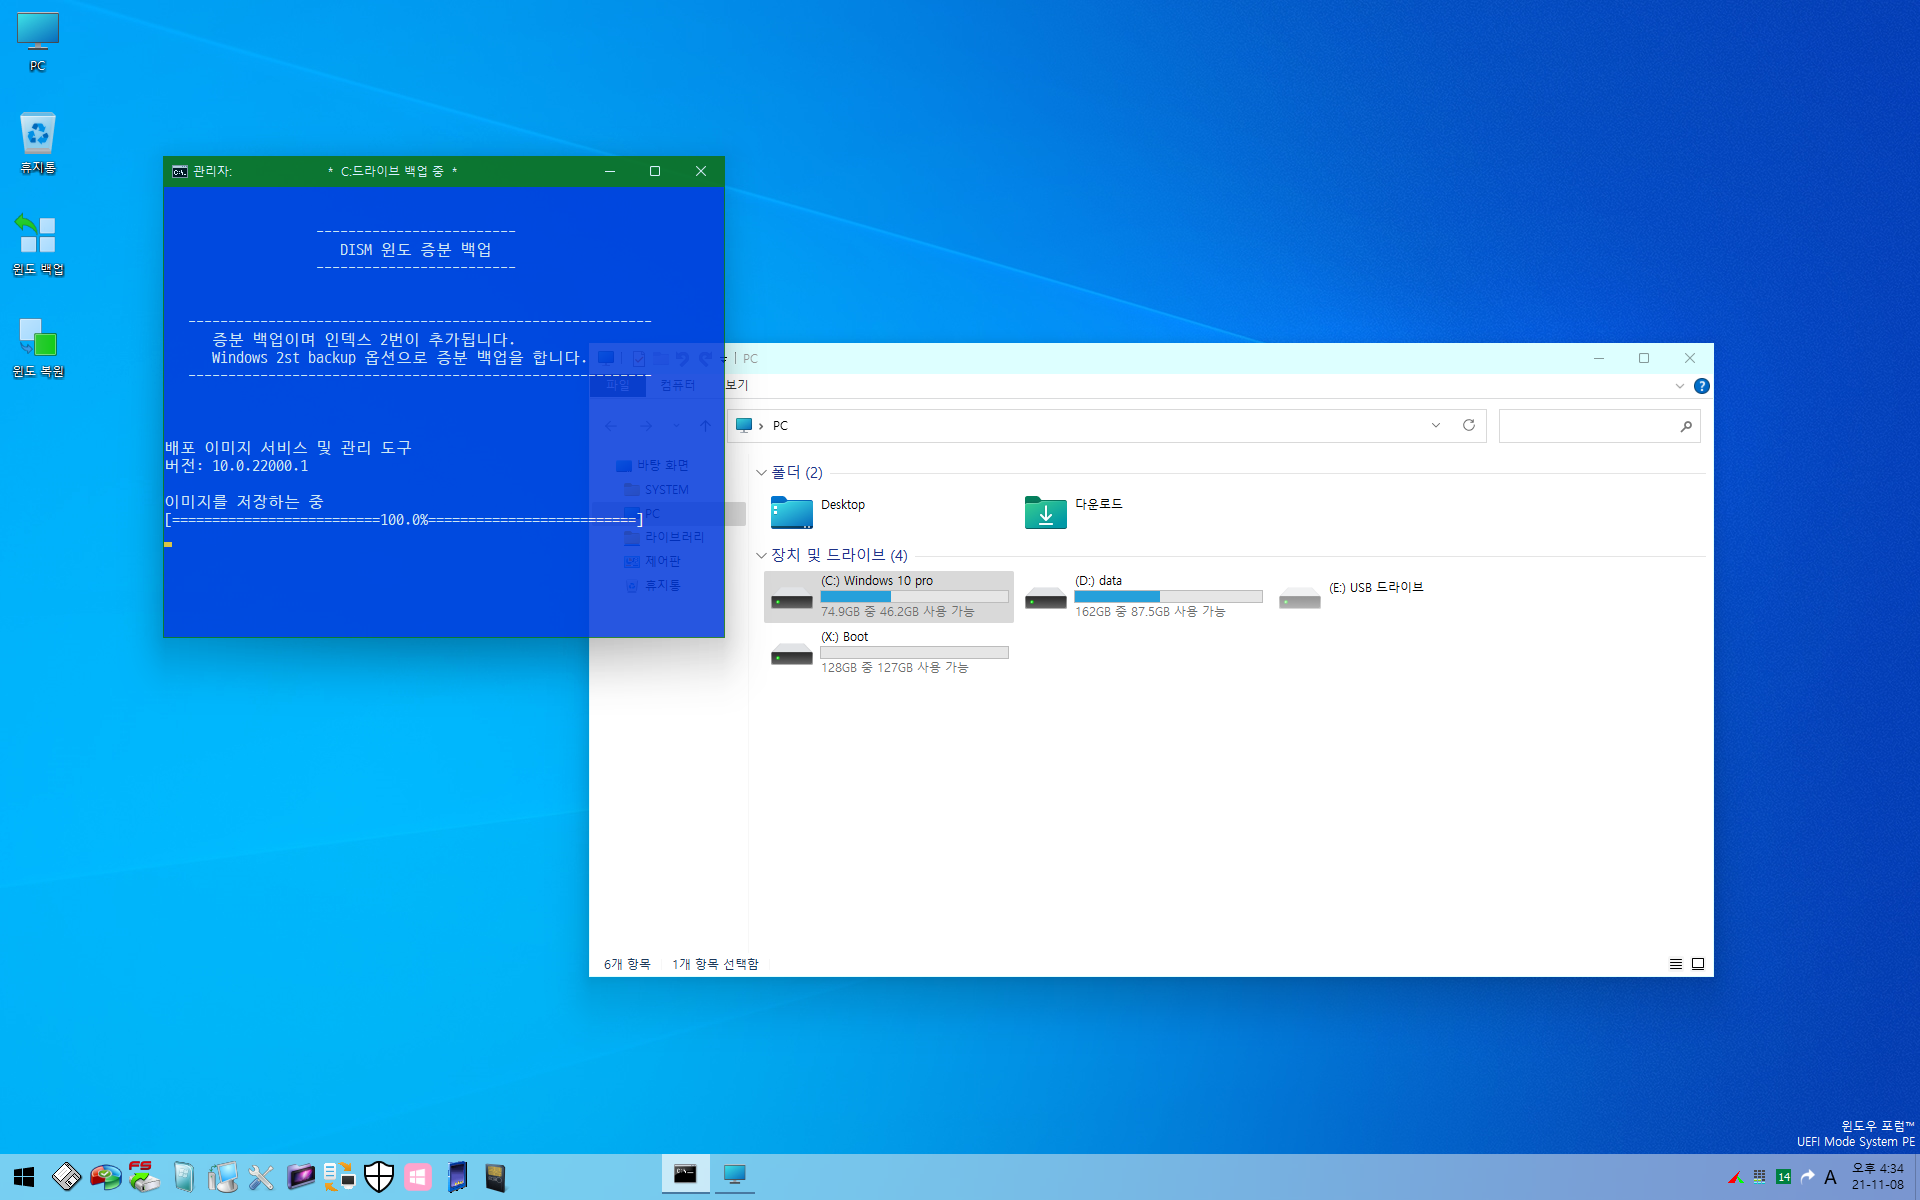Select the (C:) Windows 10 pro drive

point(889,597)
